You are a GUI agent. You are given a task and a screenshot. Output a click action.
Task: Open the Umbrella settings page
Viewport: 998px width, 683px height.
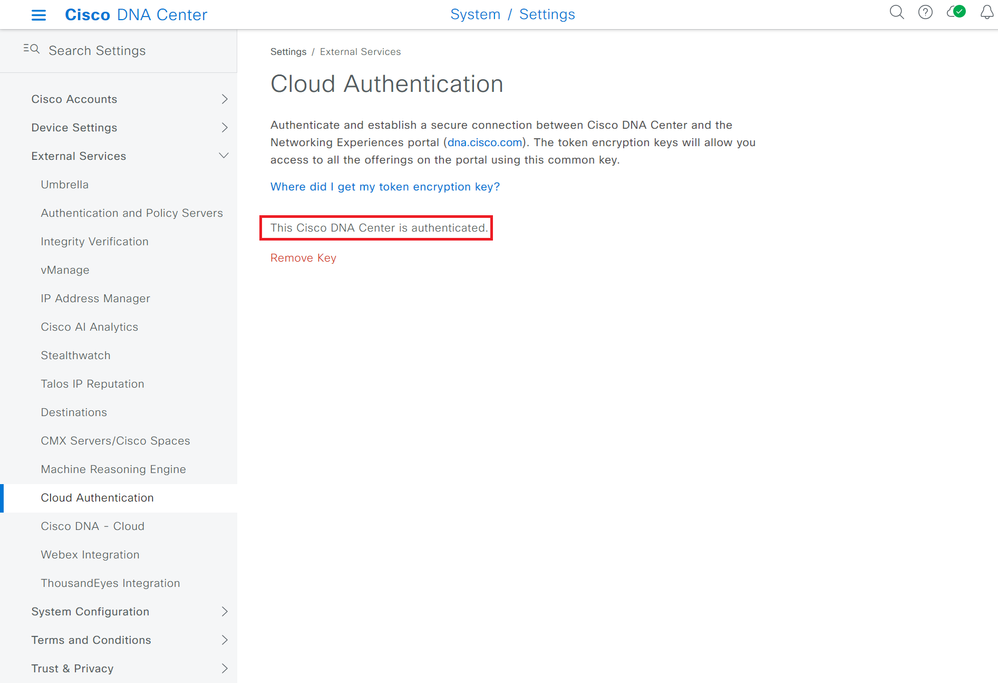click(64, 185)
